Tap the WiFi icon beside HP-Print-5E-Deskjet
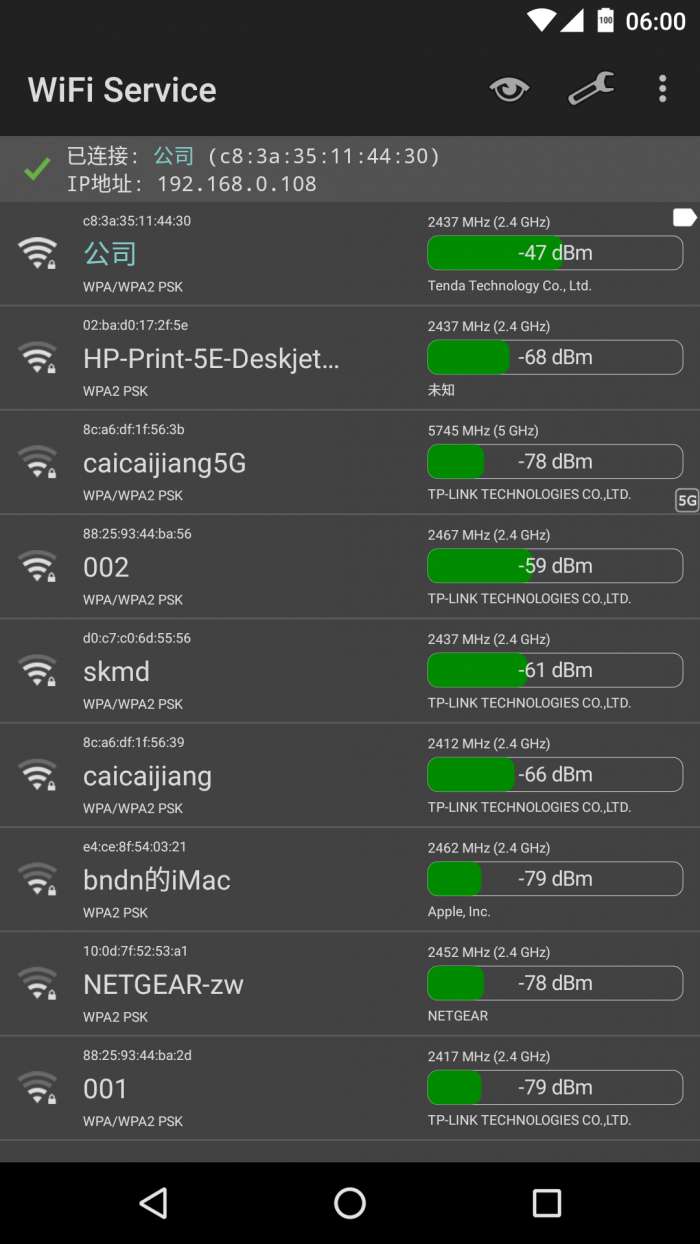 pos(38,357)
